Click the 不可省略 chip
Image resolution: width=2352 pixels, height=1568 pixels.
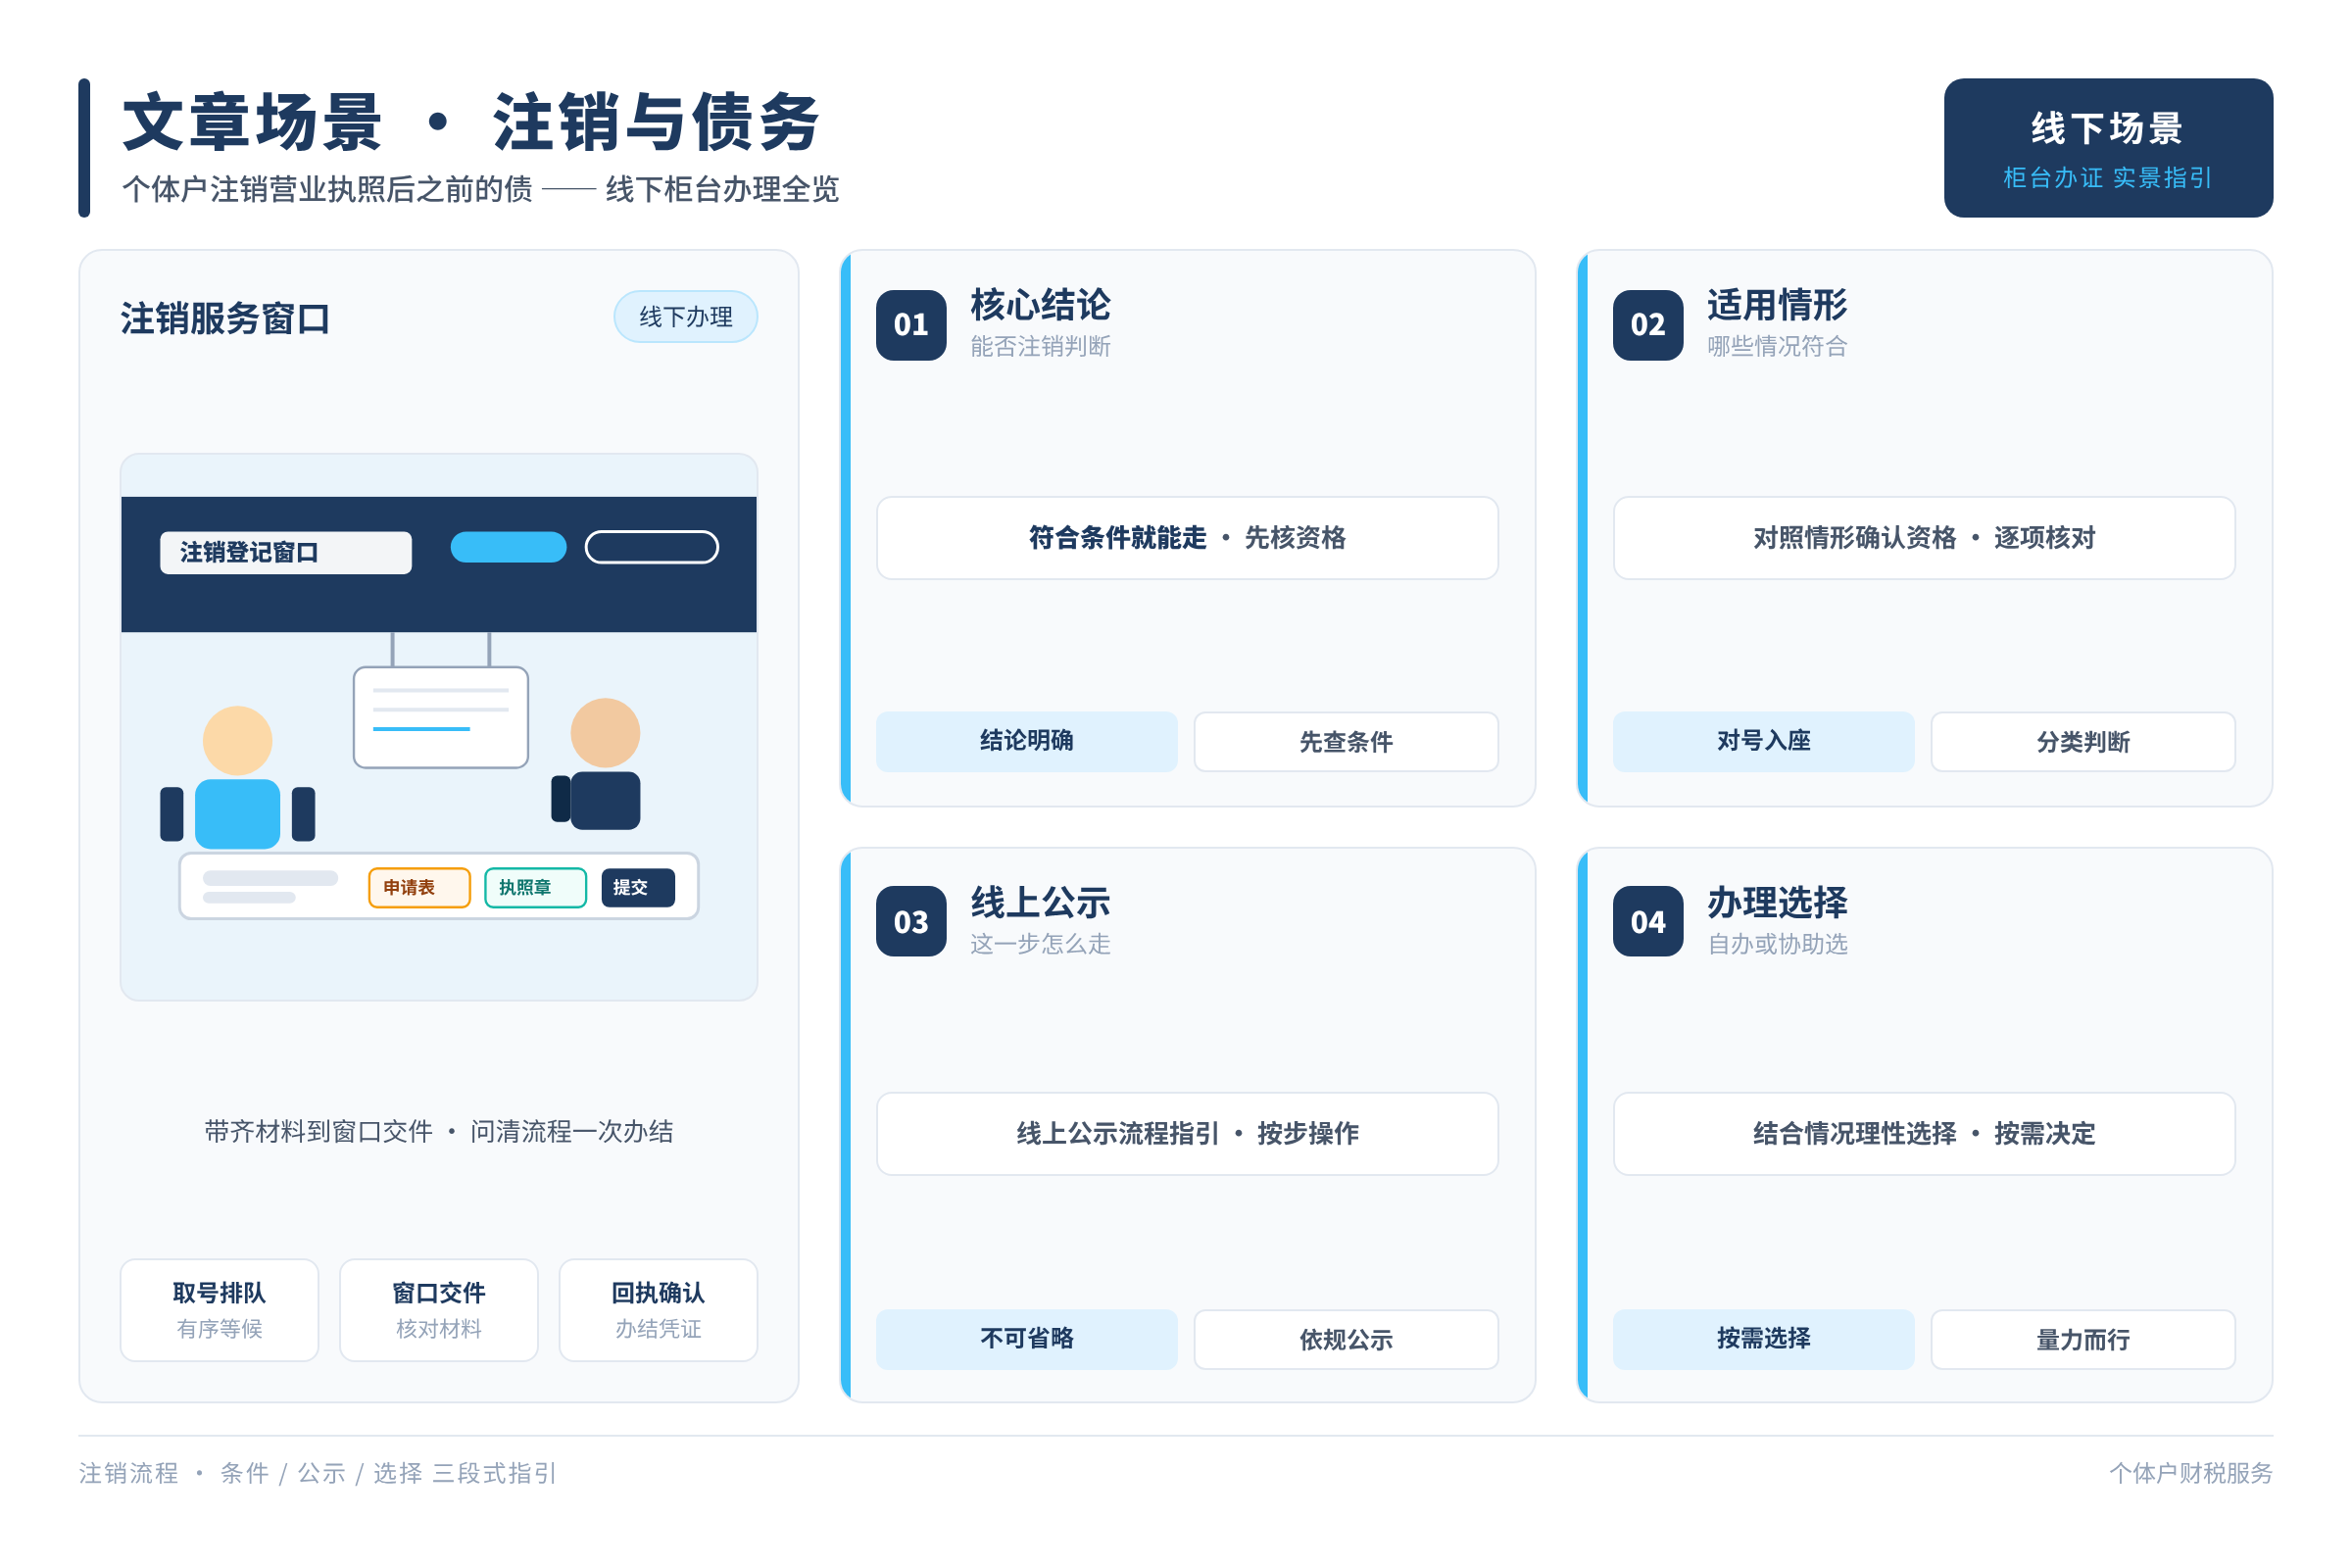pyautogui.click(x=1027, y=1339)
